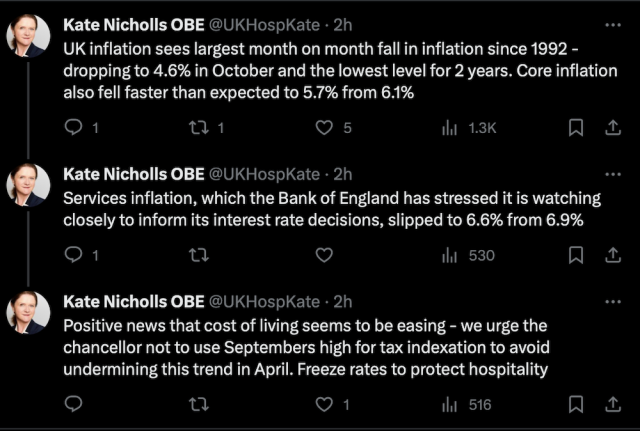Open more options on first tweet
Screen dimensions: 640x431
(612, 22)
